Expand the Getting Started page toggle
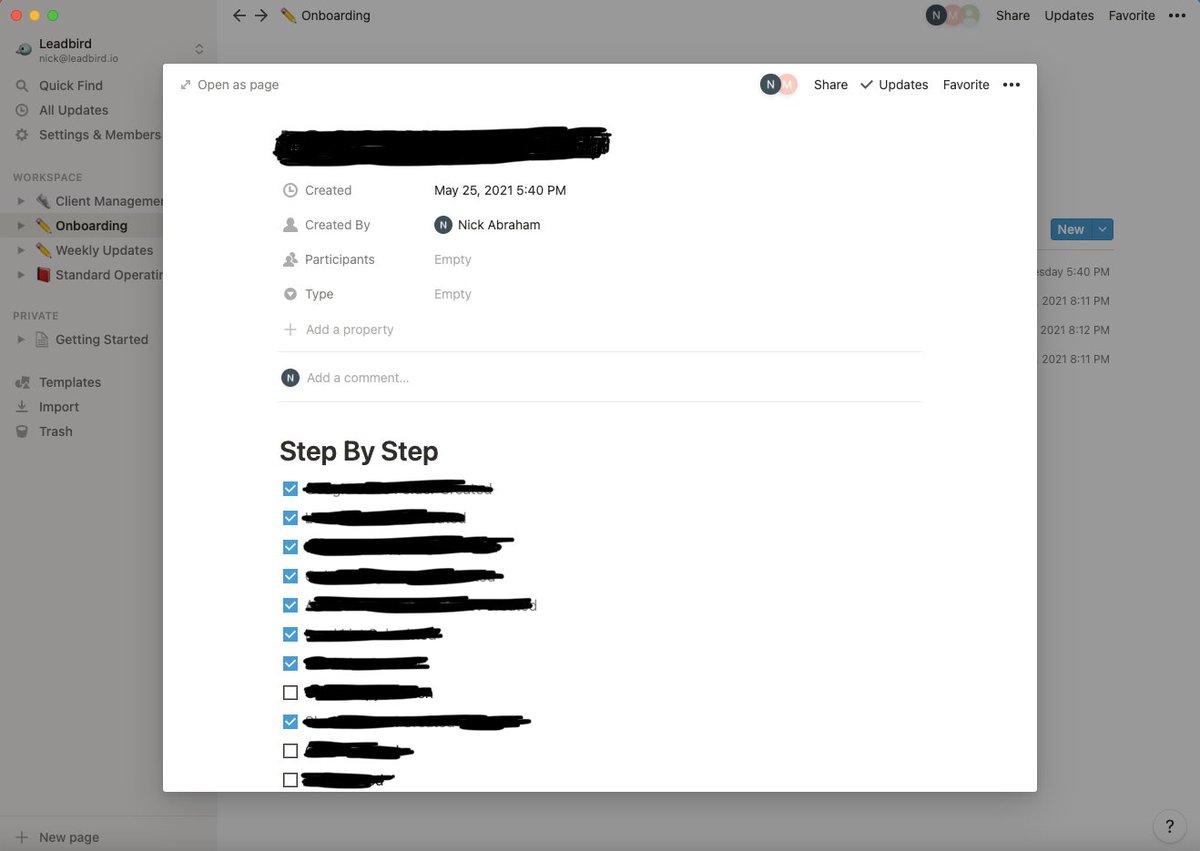The width and height of the screenshot is (1200, 851). coord(21,340)
